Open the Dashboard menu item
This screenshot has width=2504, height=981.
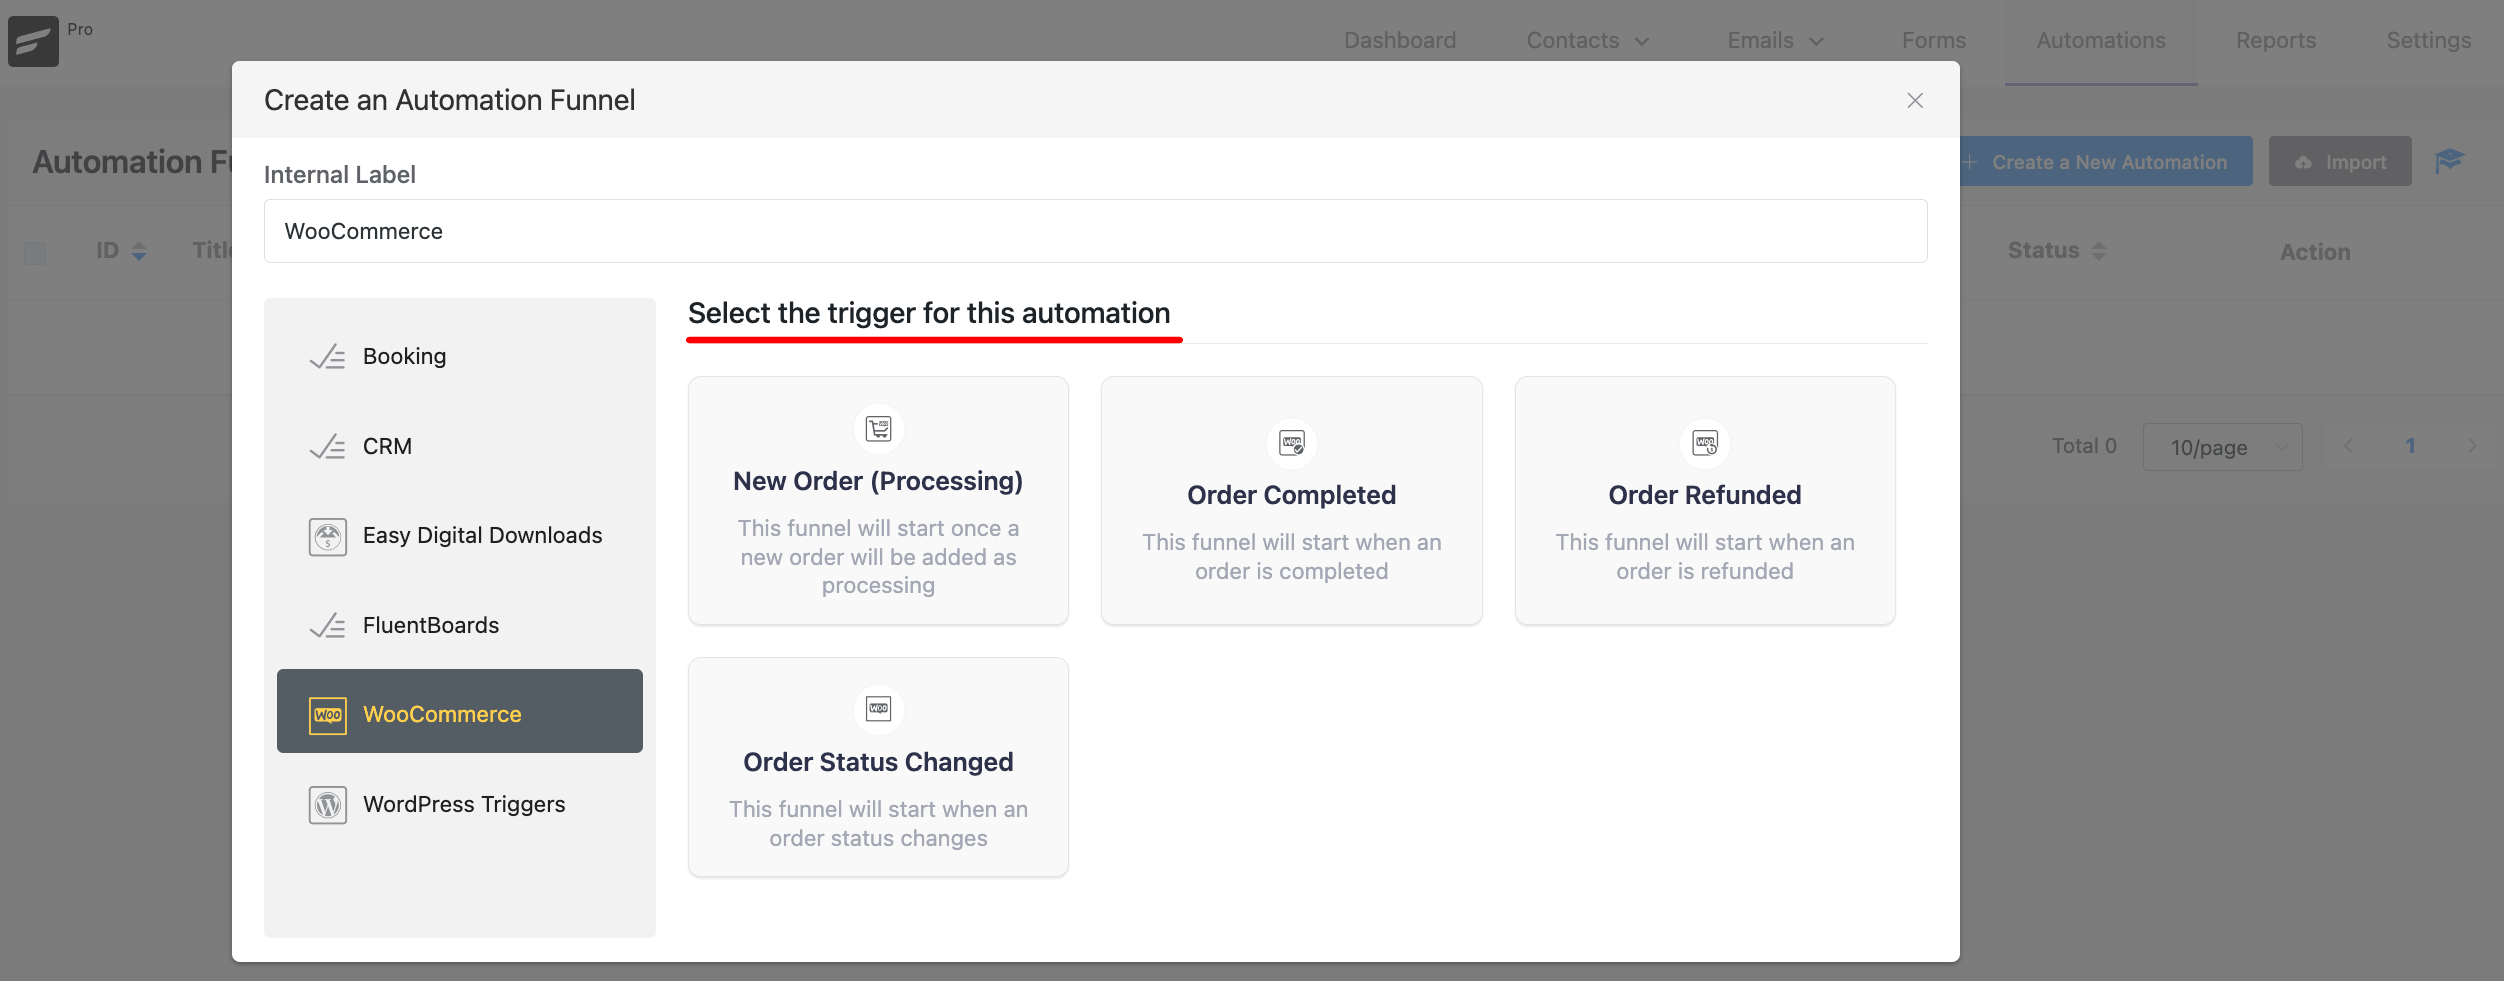pos(1400,40)
